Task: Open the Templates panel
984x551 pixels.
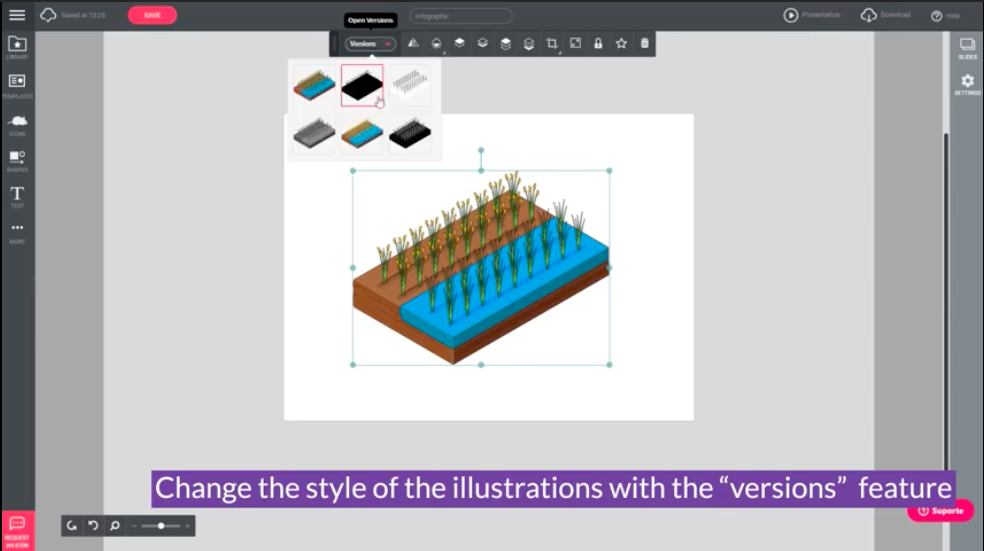Action: 17,84
